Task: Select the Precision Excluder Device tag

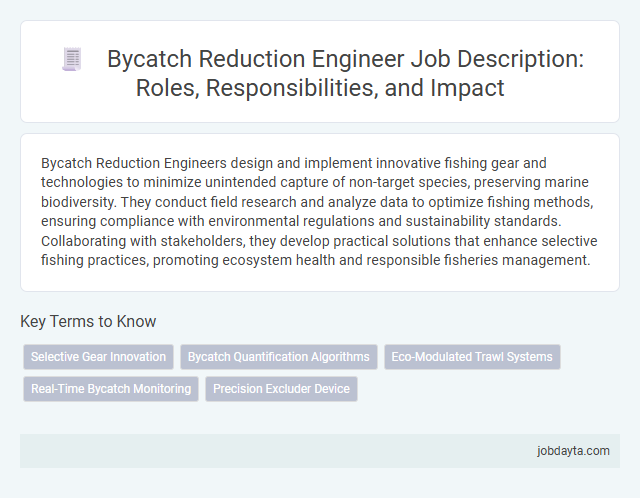Action: 281,389
